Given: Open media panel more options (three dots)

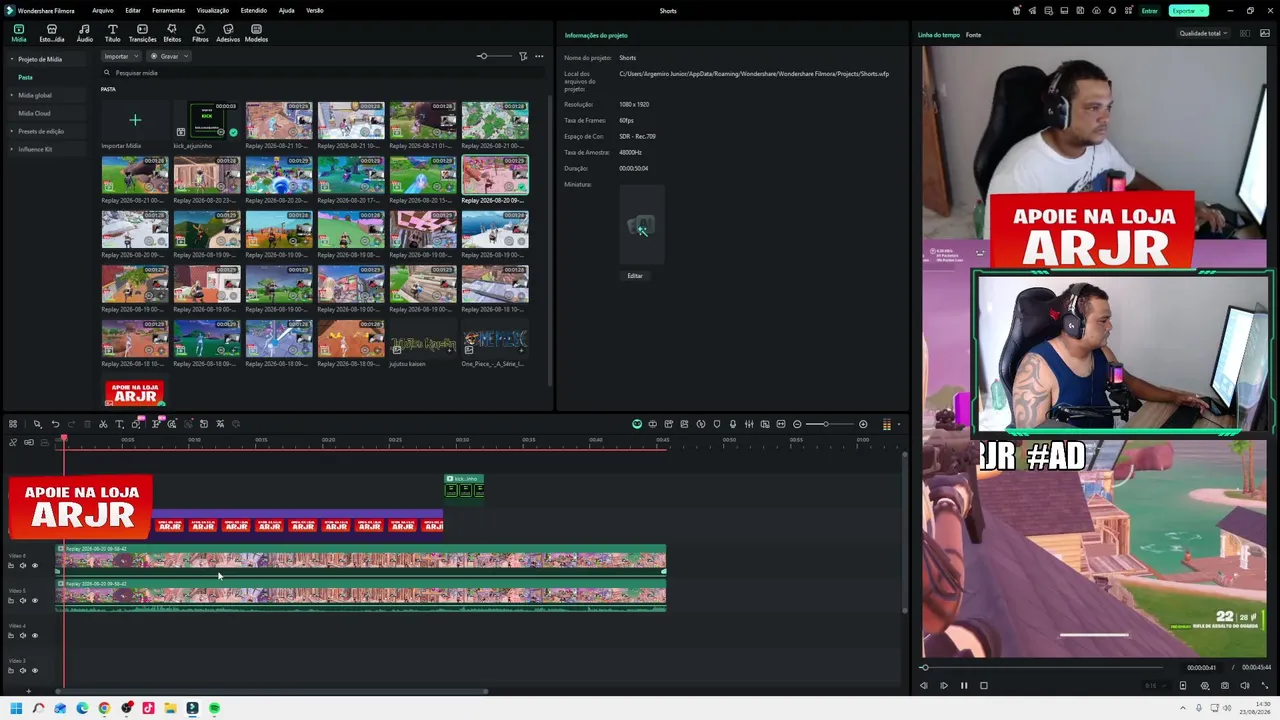Looking at the screenshot, I should click(x=539, y=56).
